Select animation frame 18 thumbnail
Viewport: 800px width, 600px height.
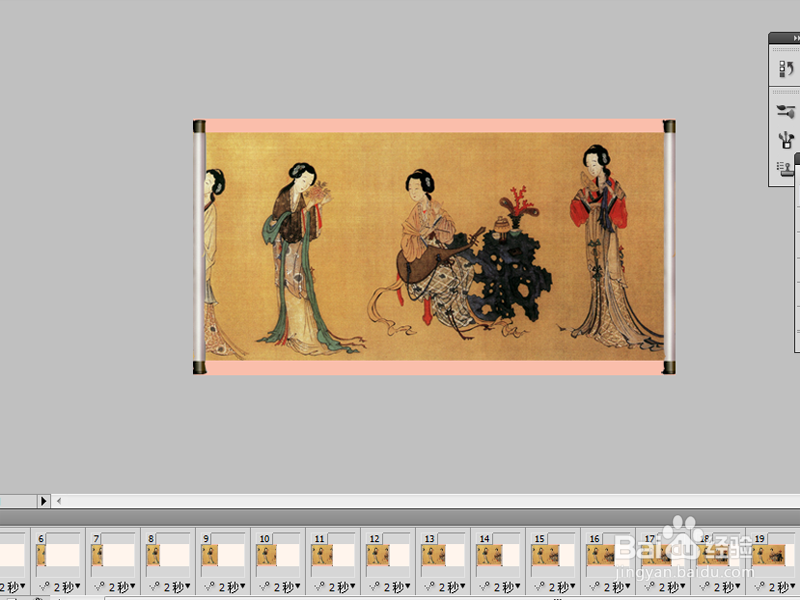click(719, 555)
